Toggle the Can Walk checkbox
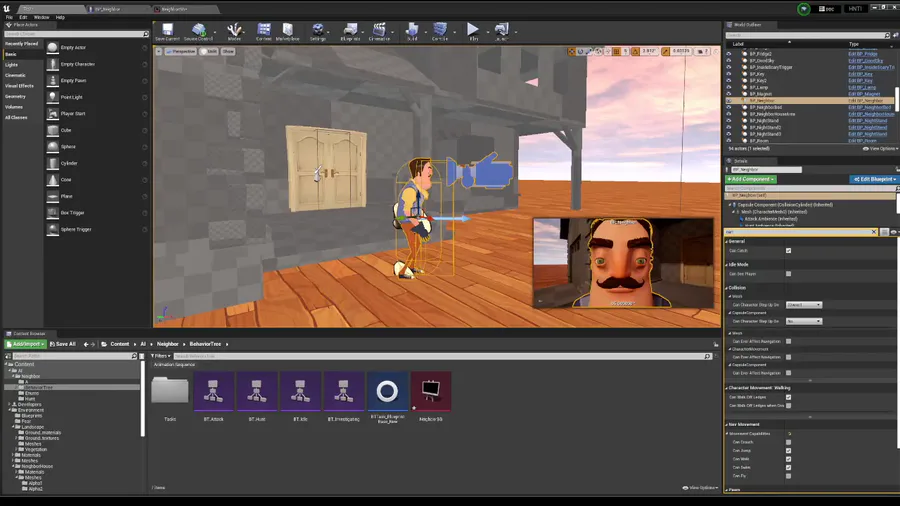The width and height of the screenshot is (900, 506). (x=788, y=459)
